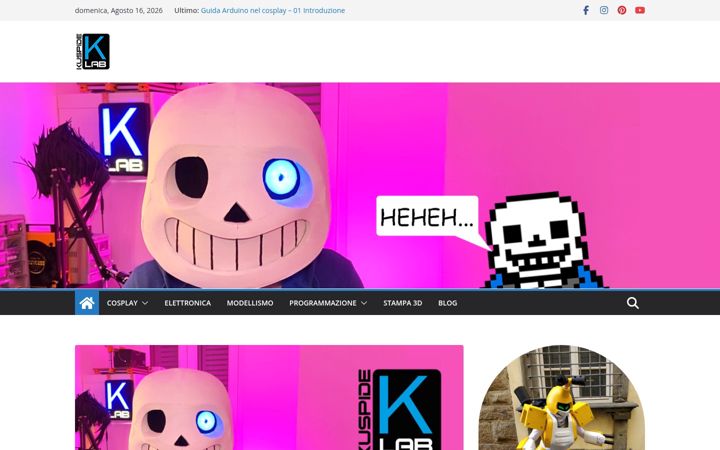Open the Pinterest social icon
Viewport: 720px width, 450px height.
(622, 10)
